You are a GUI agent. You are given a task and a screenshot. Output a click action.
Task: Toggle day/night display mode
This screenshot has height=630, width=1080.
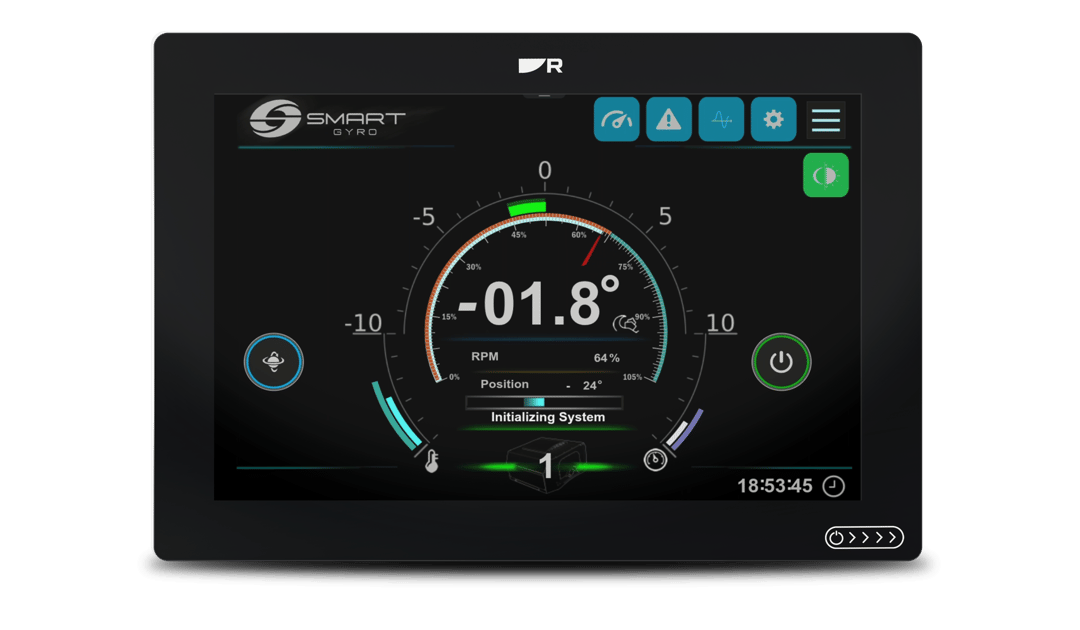tap(825, 174)
